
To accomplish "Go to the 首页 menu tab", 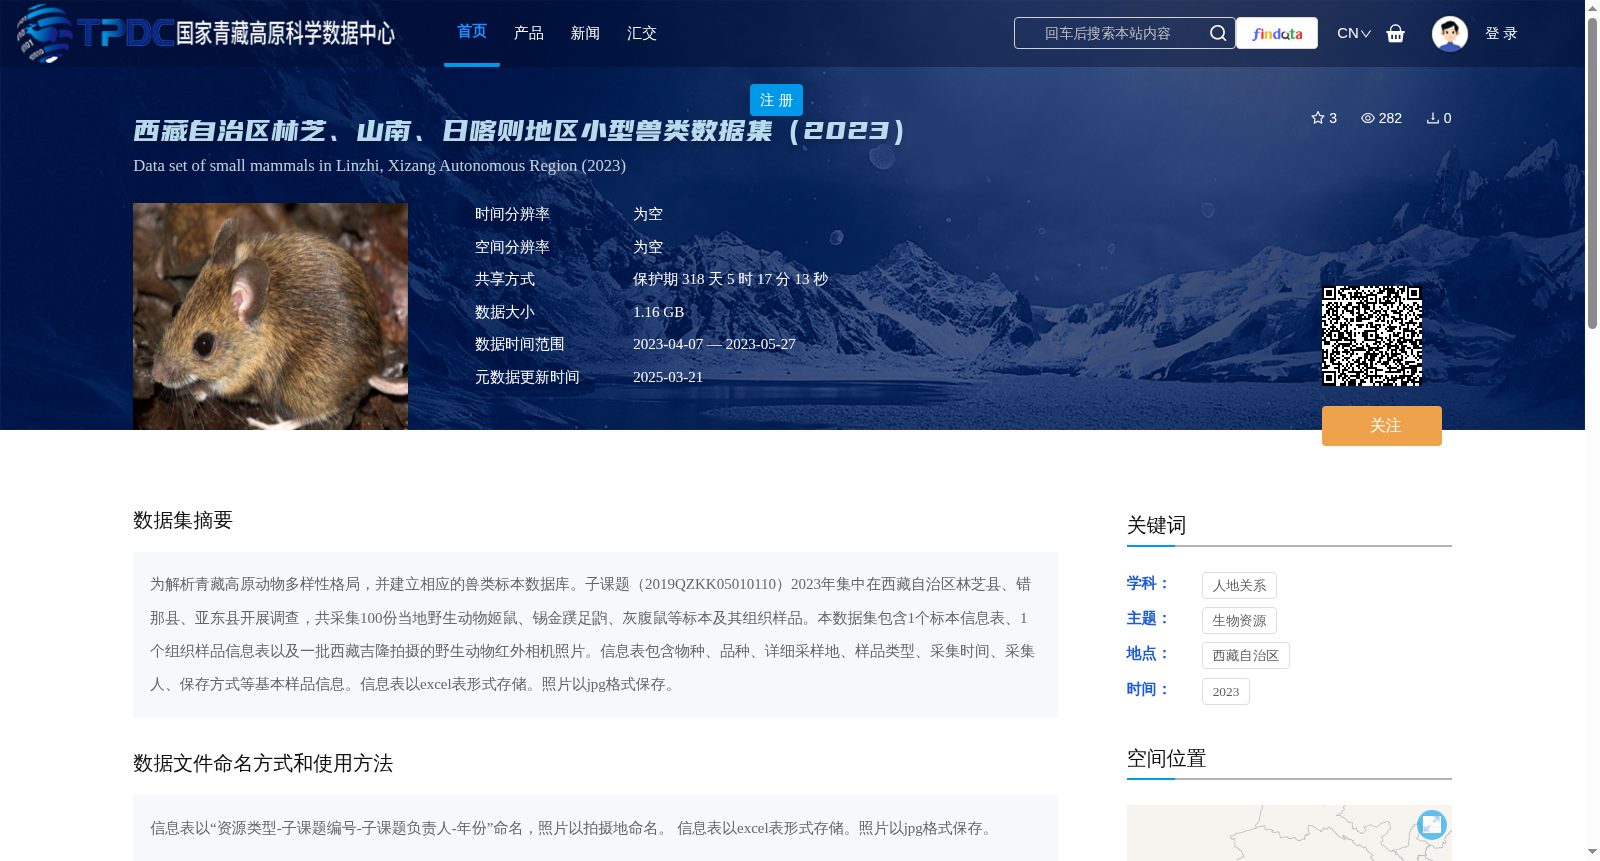I will [x=472, y=32].
